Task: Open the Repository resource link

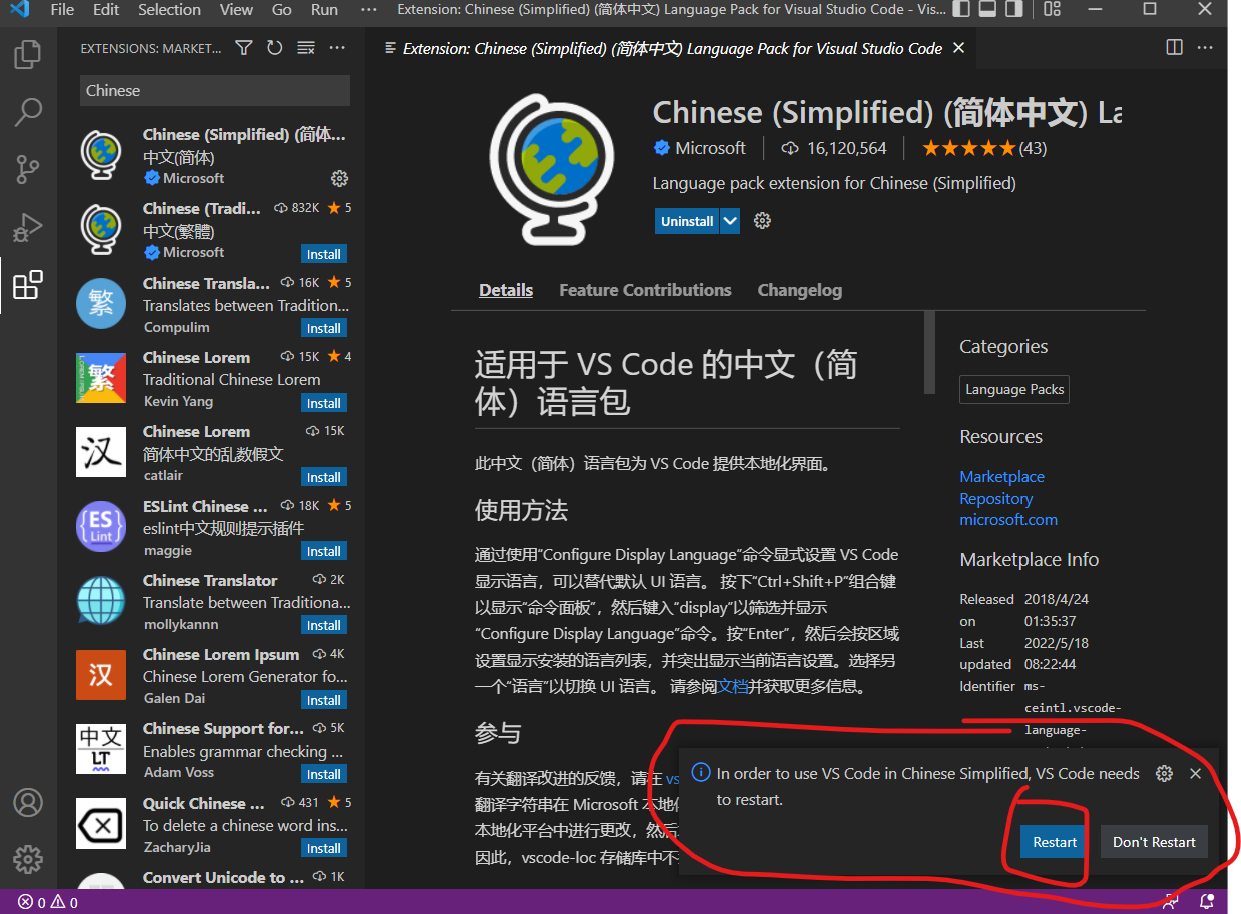Action: 996,498
